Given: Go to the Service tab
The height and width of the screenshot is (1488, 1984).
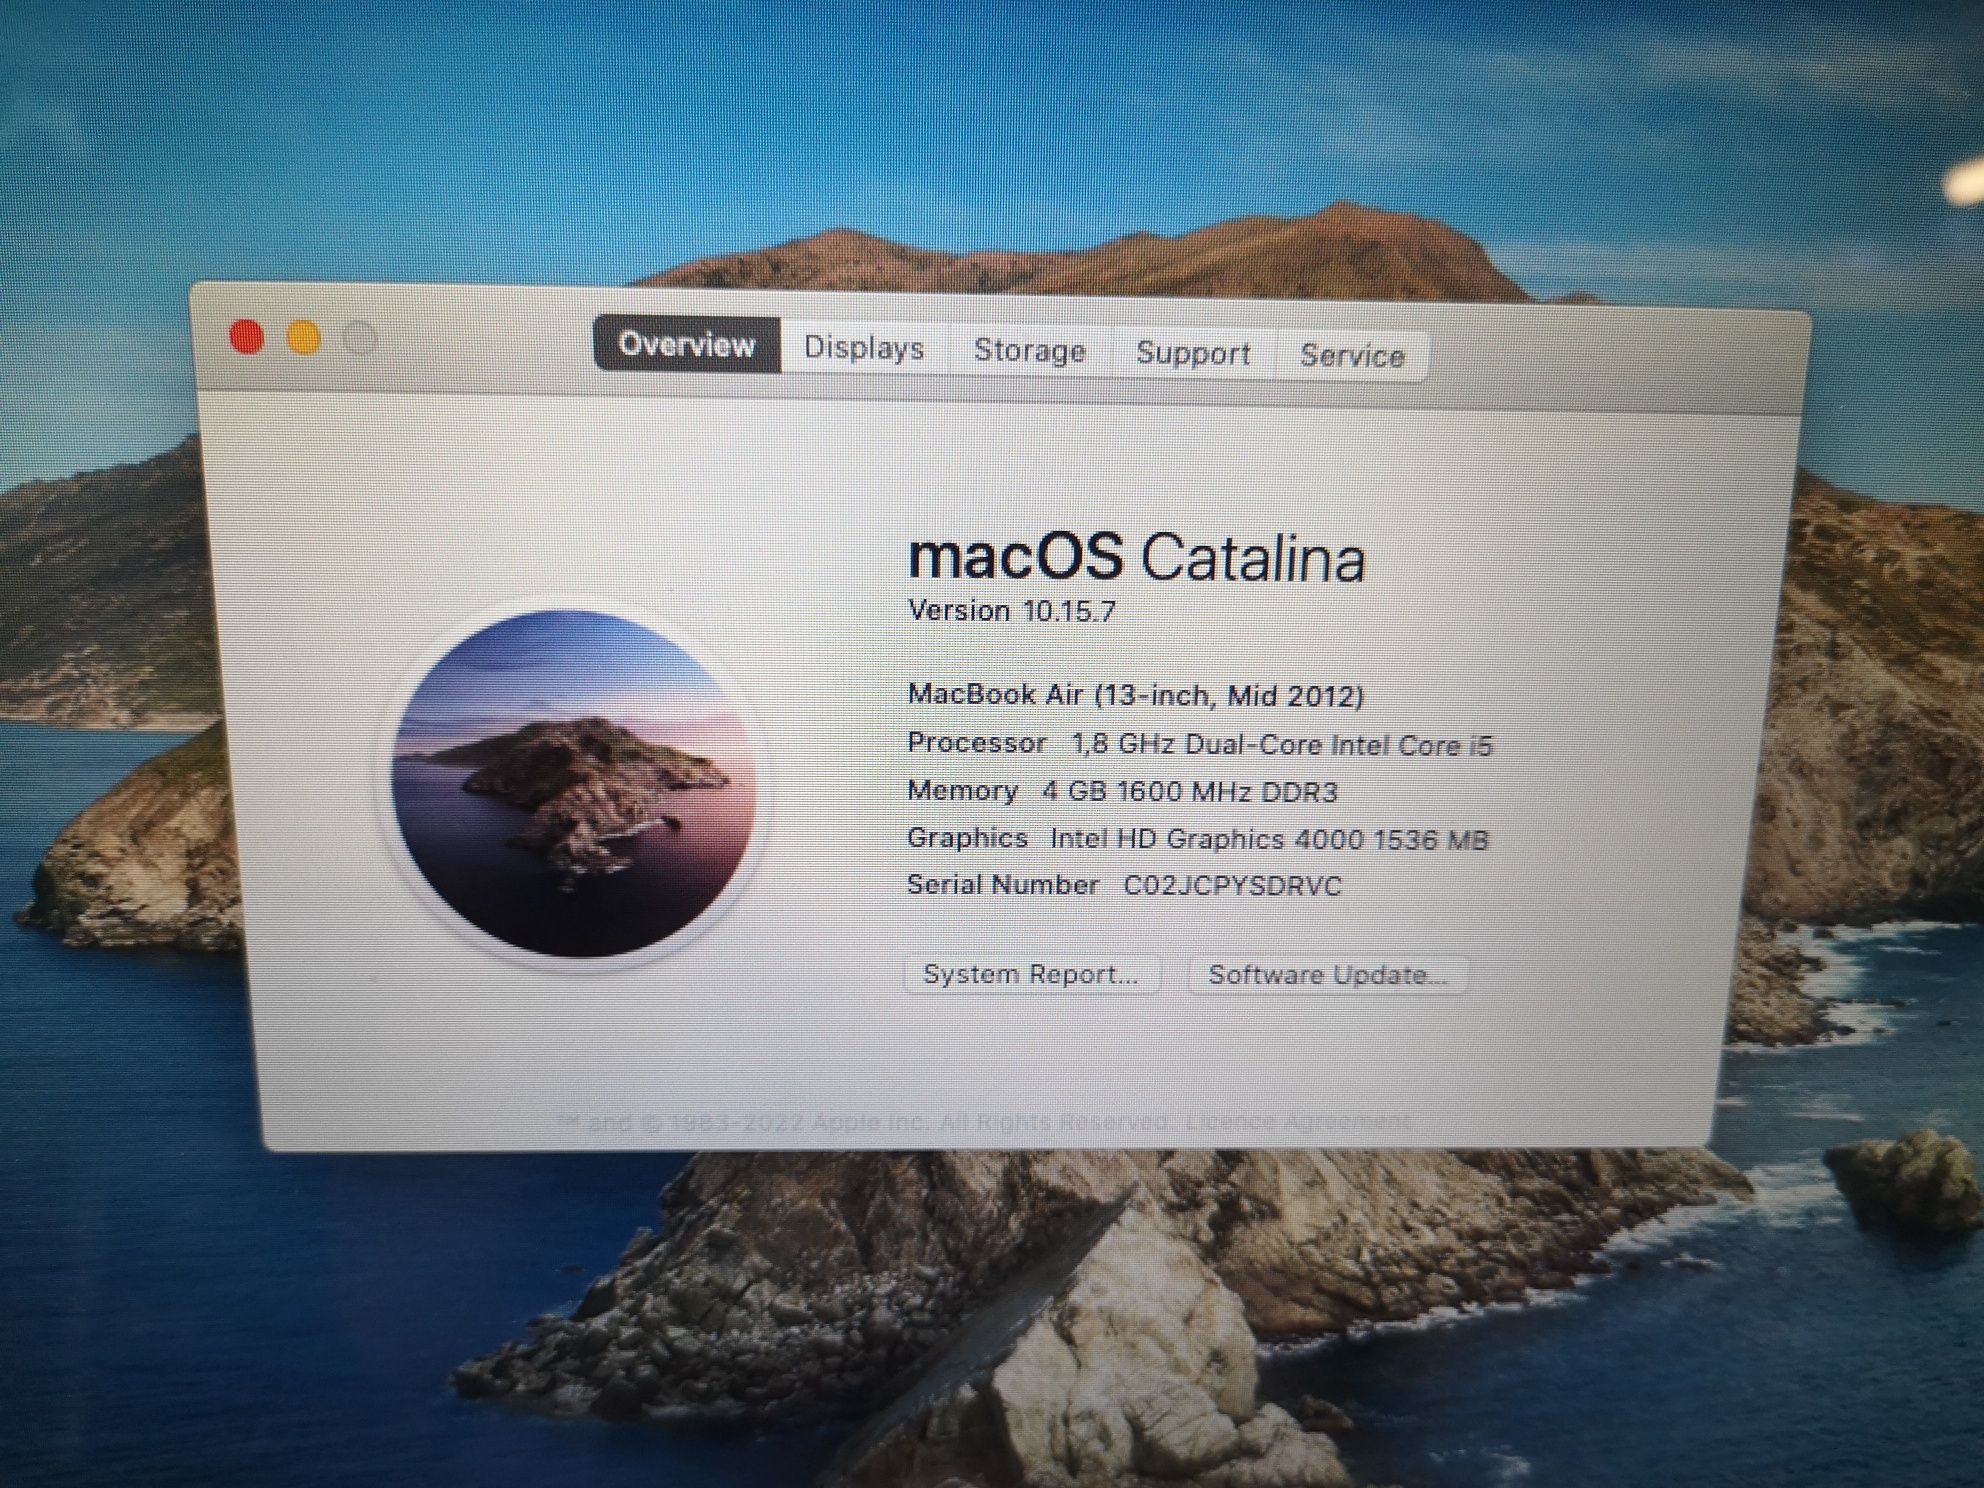Looking at the screenshot, I should 1352,356.
